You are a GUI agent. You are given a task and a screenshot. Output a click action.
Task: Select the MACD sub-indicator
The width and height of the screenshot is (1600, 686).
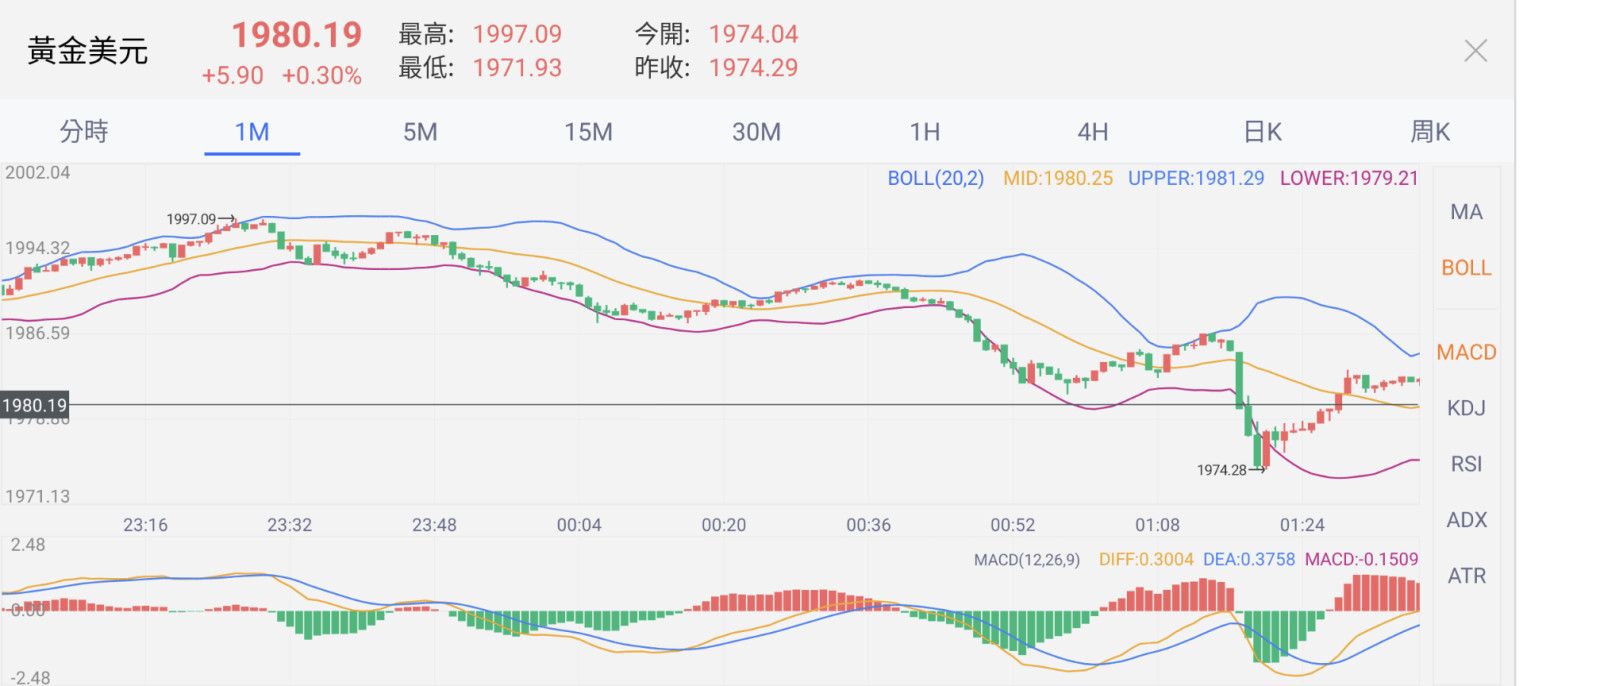coord(1466,352)
